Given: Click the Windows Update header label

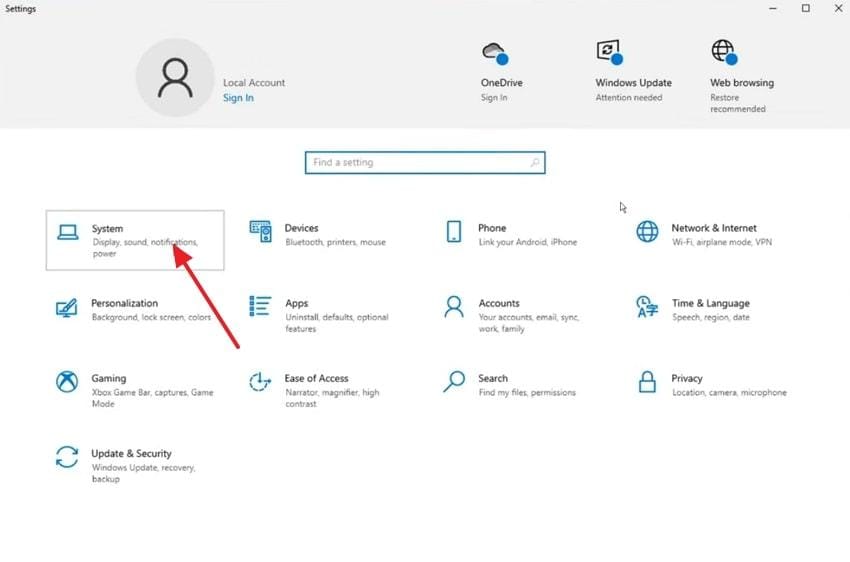Looking at the screenshot, I should 634,82.
